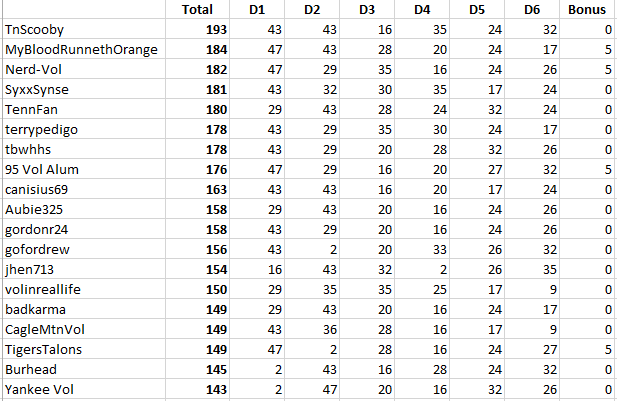Click the D4 column header
617x401 pixels.
(x=421, y=10)
